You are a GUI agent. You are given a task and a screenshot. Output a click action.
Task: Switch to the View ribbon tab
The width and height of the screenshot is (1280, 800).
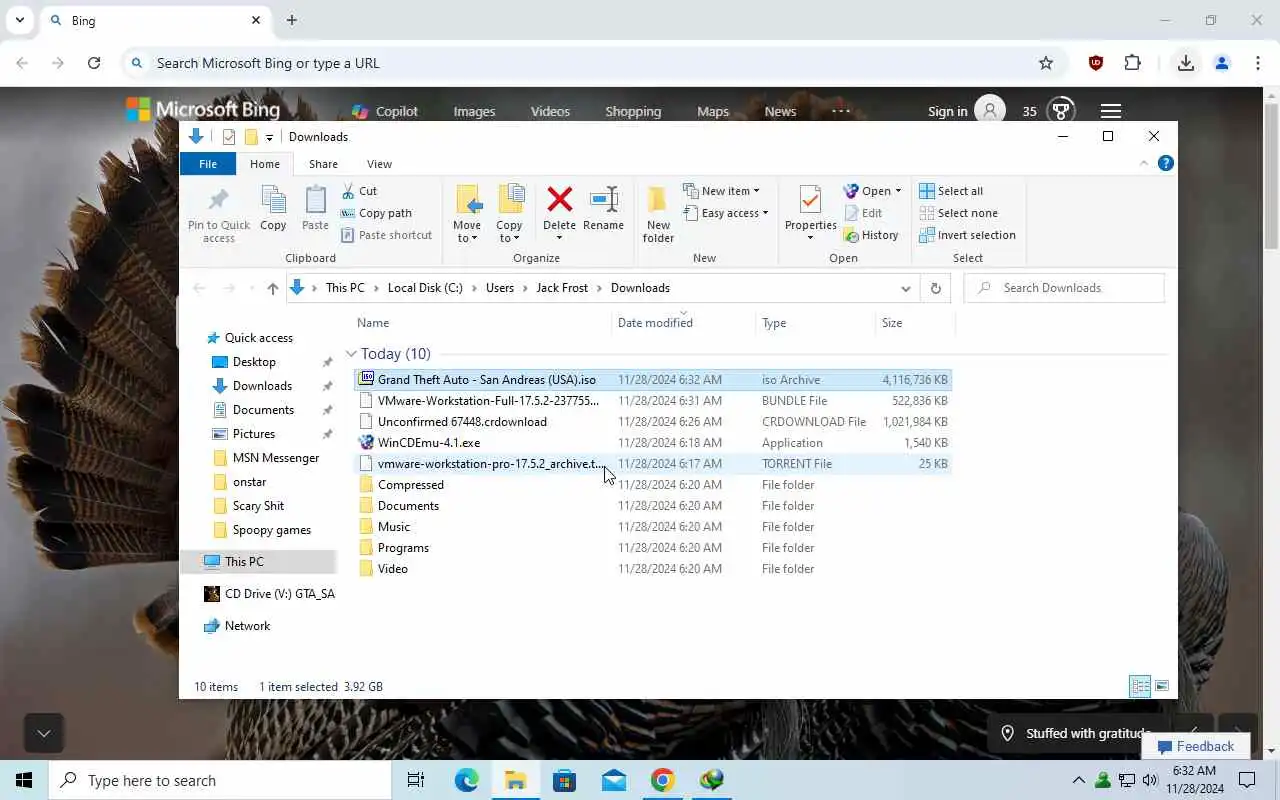click(x=379, y=164)
